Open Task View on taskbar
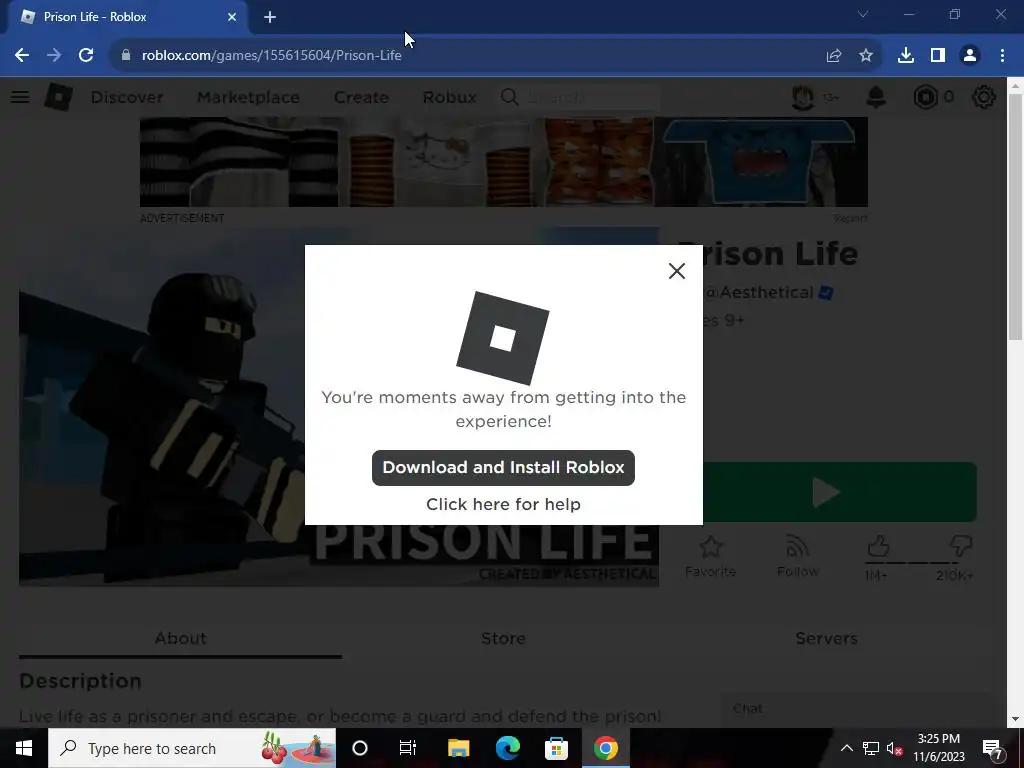 pyautogui.click(x=408, y=748)
